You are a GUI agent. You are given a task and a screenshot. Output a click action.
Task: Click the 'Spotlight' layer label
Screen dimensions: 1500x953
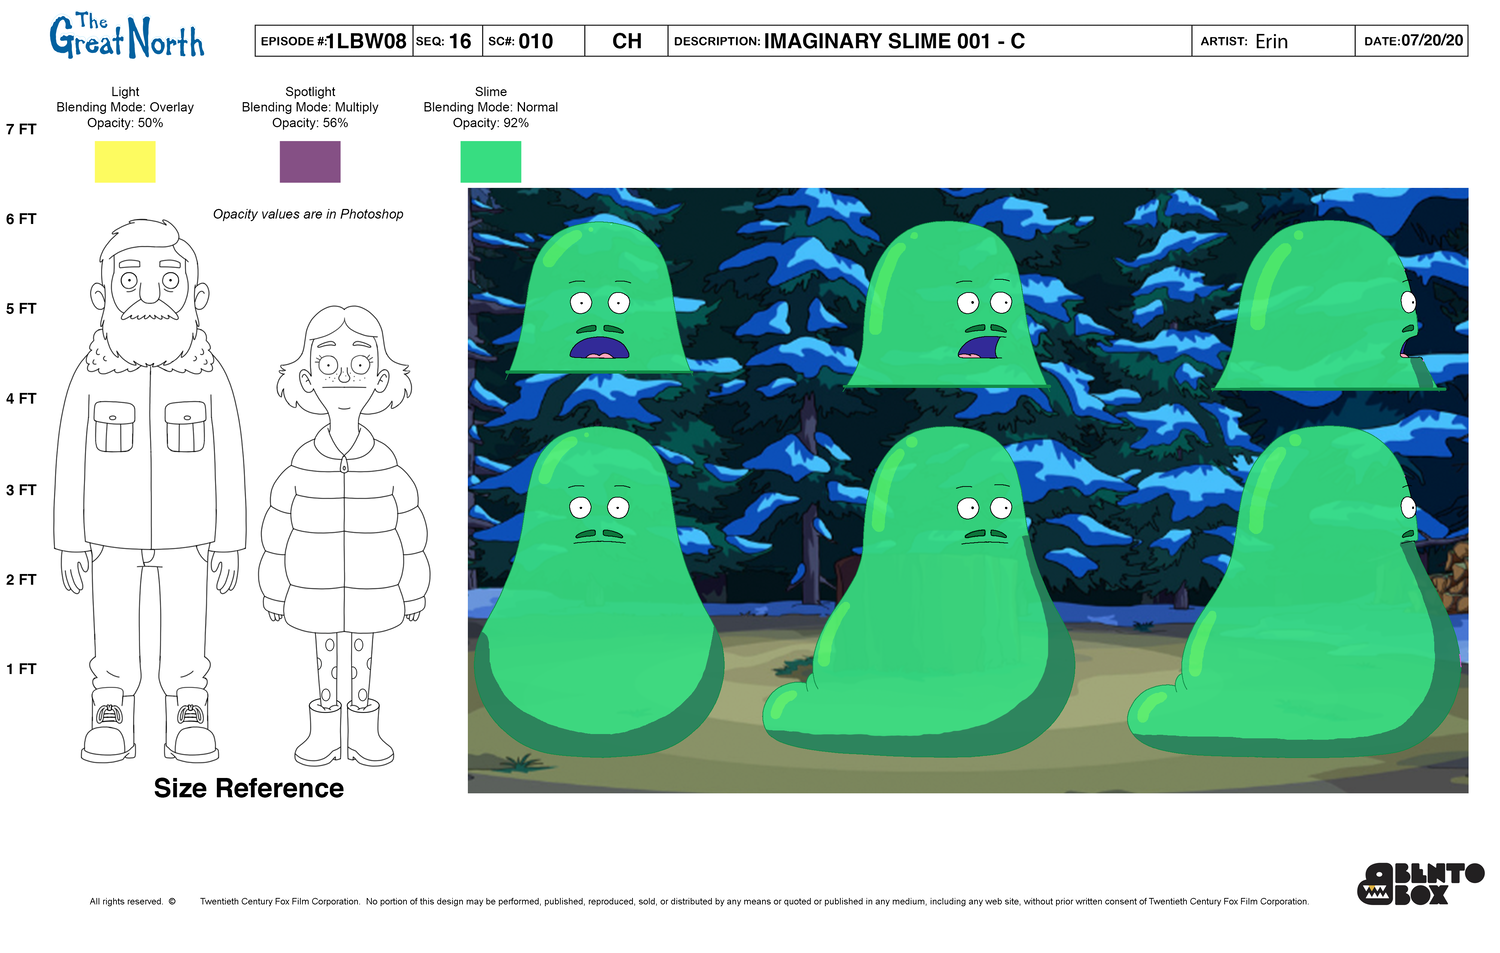pyautogui.click(x=310, y=91)
